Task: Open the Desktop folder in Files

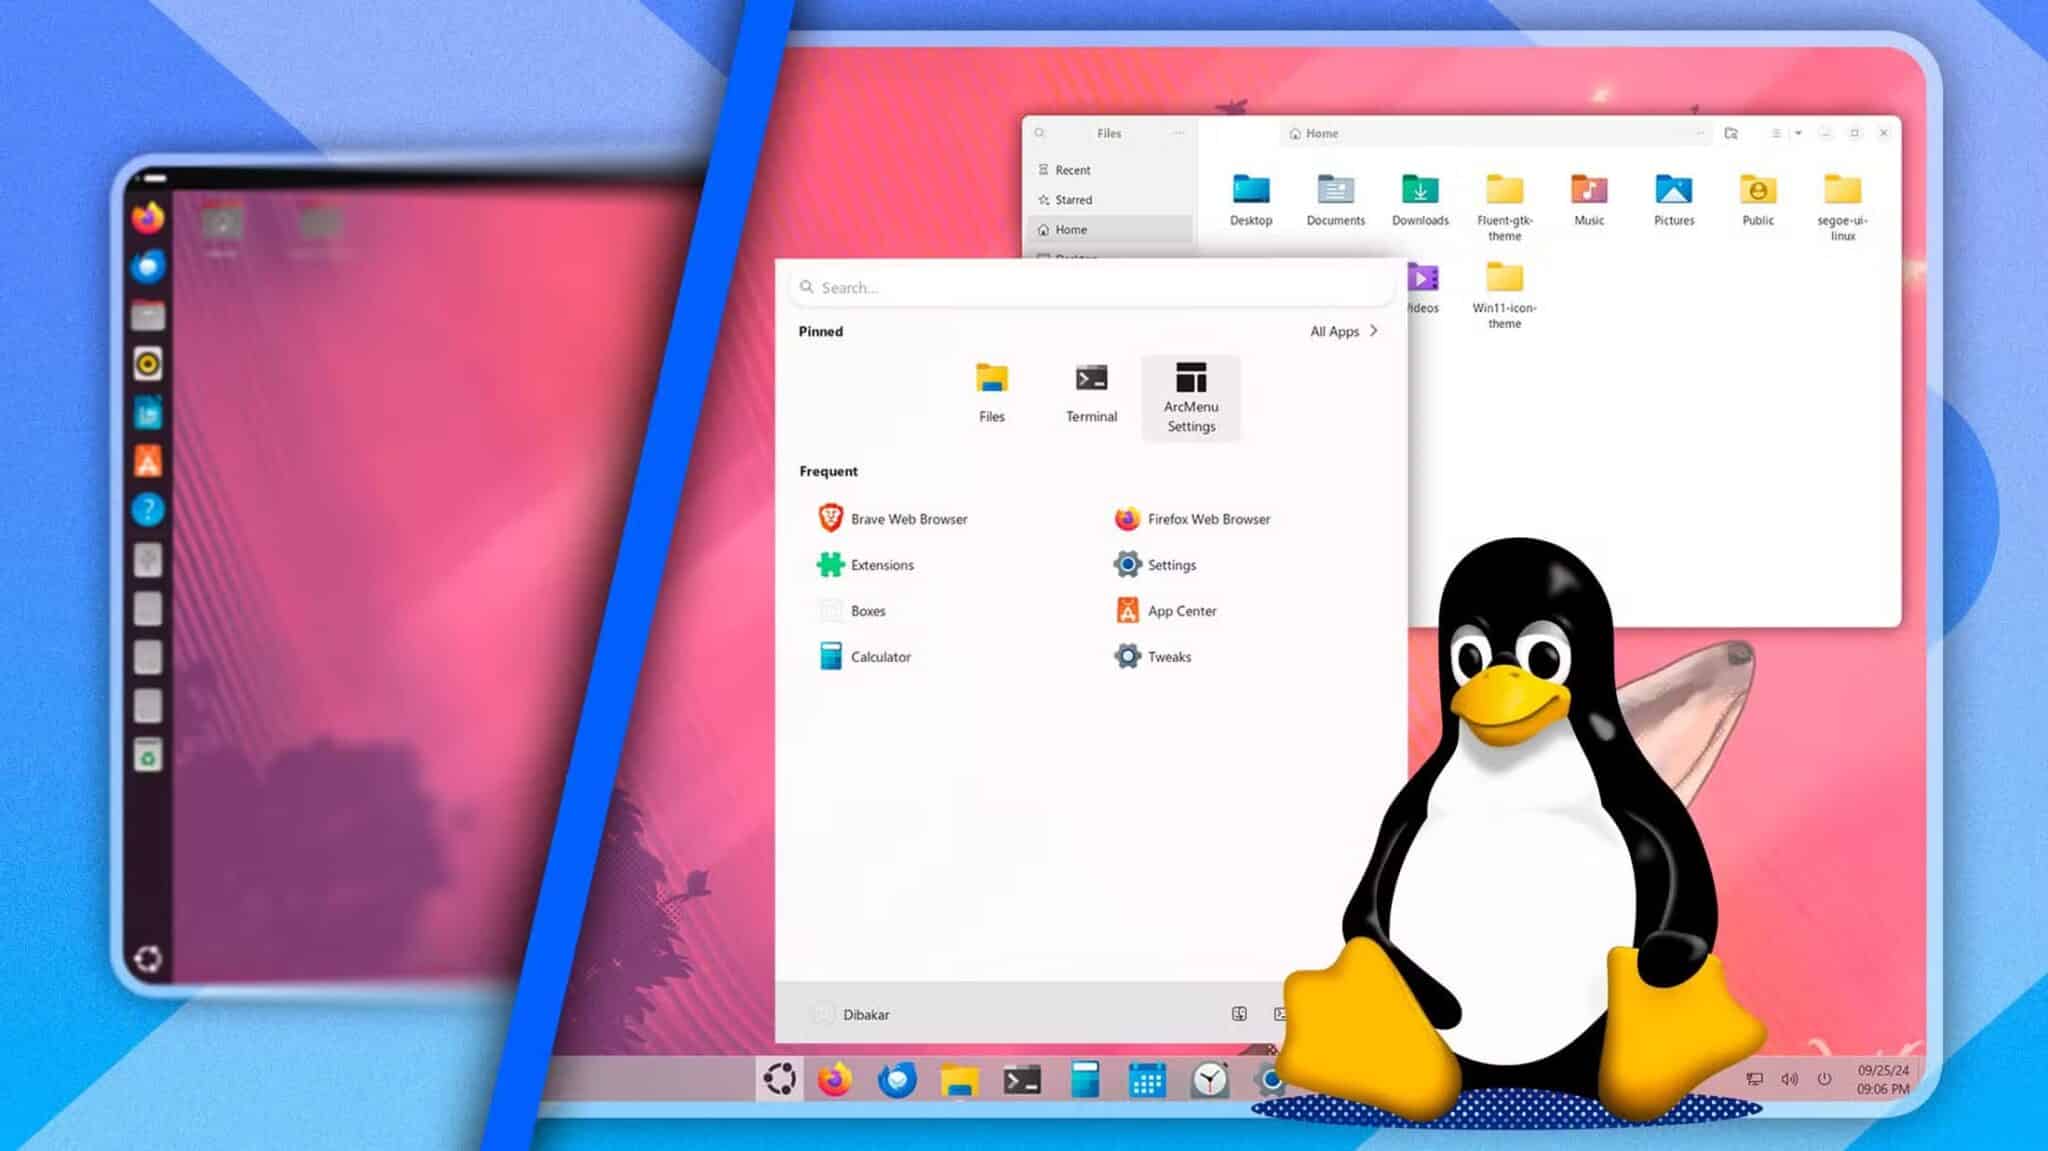Action: click(x=1251, y=200)
